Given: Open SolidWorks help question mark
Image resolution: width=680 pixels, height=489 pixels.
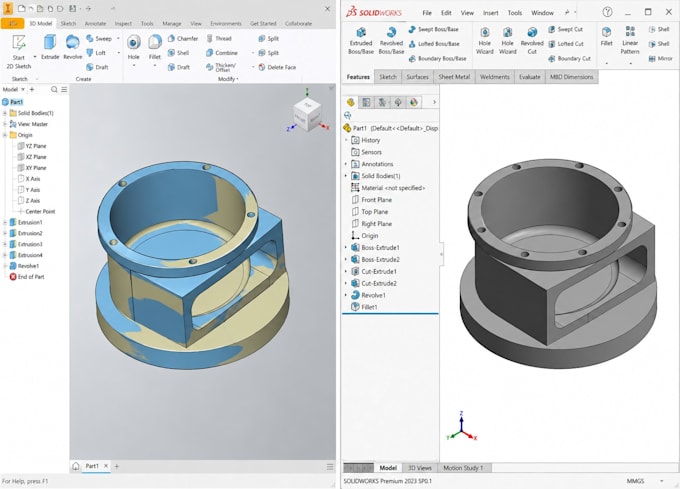Looking at the screenshot, I should [607, 12].
